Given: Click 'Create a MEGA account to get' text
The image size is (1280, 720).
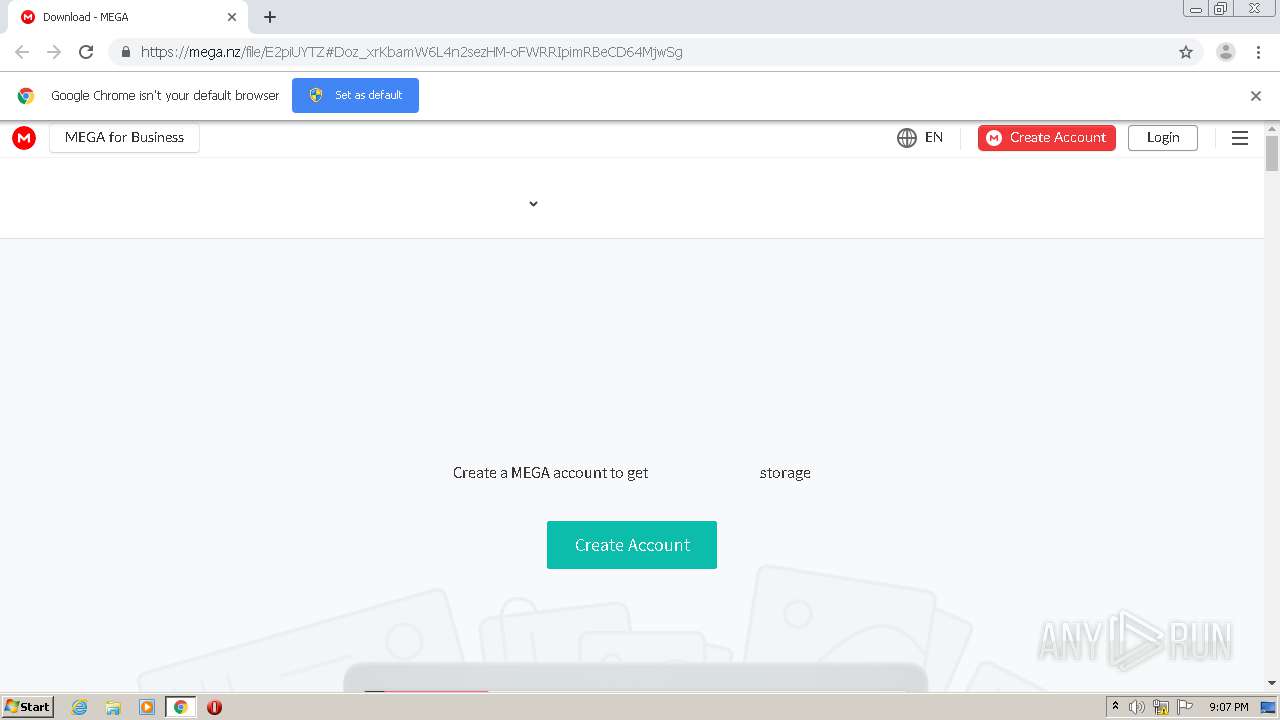Looking at the screenshot, I should point(550,473).
